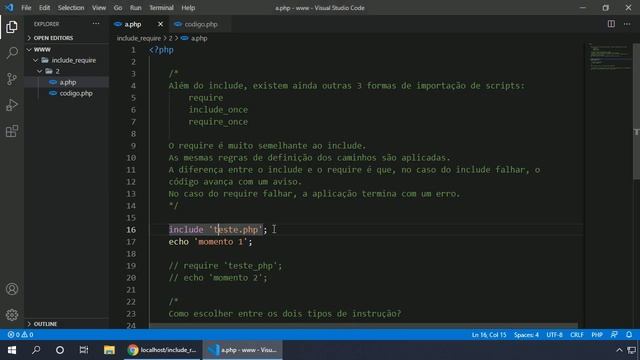Open the Windows Start menu
The width and height of the screenshot is (640, 360).
(12, 350)
